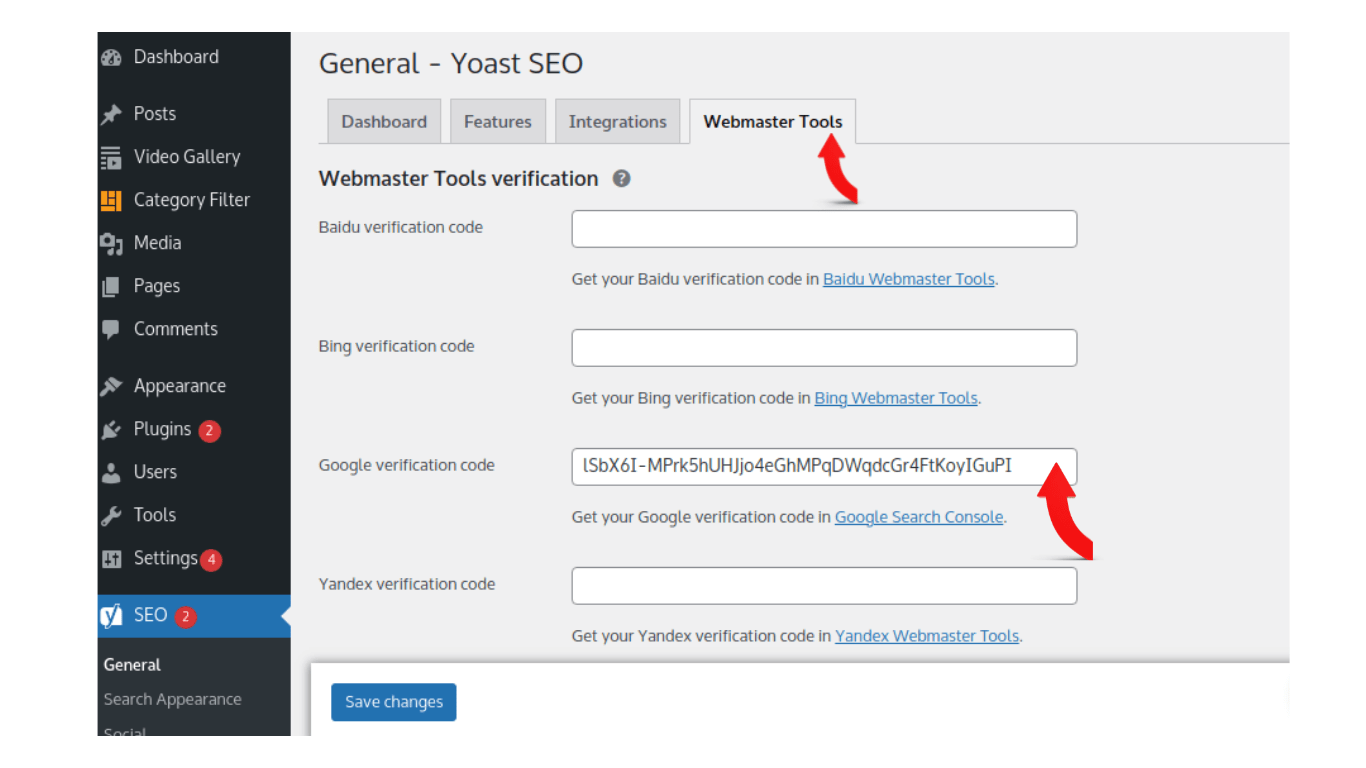Screen dimensions: 1366x768
Task: Click the Users person icon
Action: tap(111, 473)
